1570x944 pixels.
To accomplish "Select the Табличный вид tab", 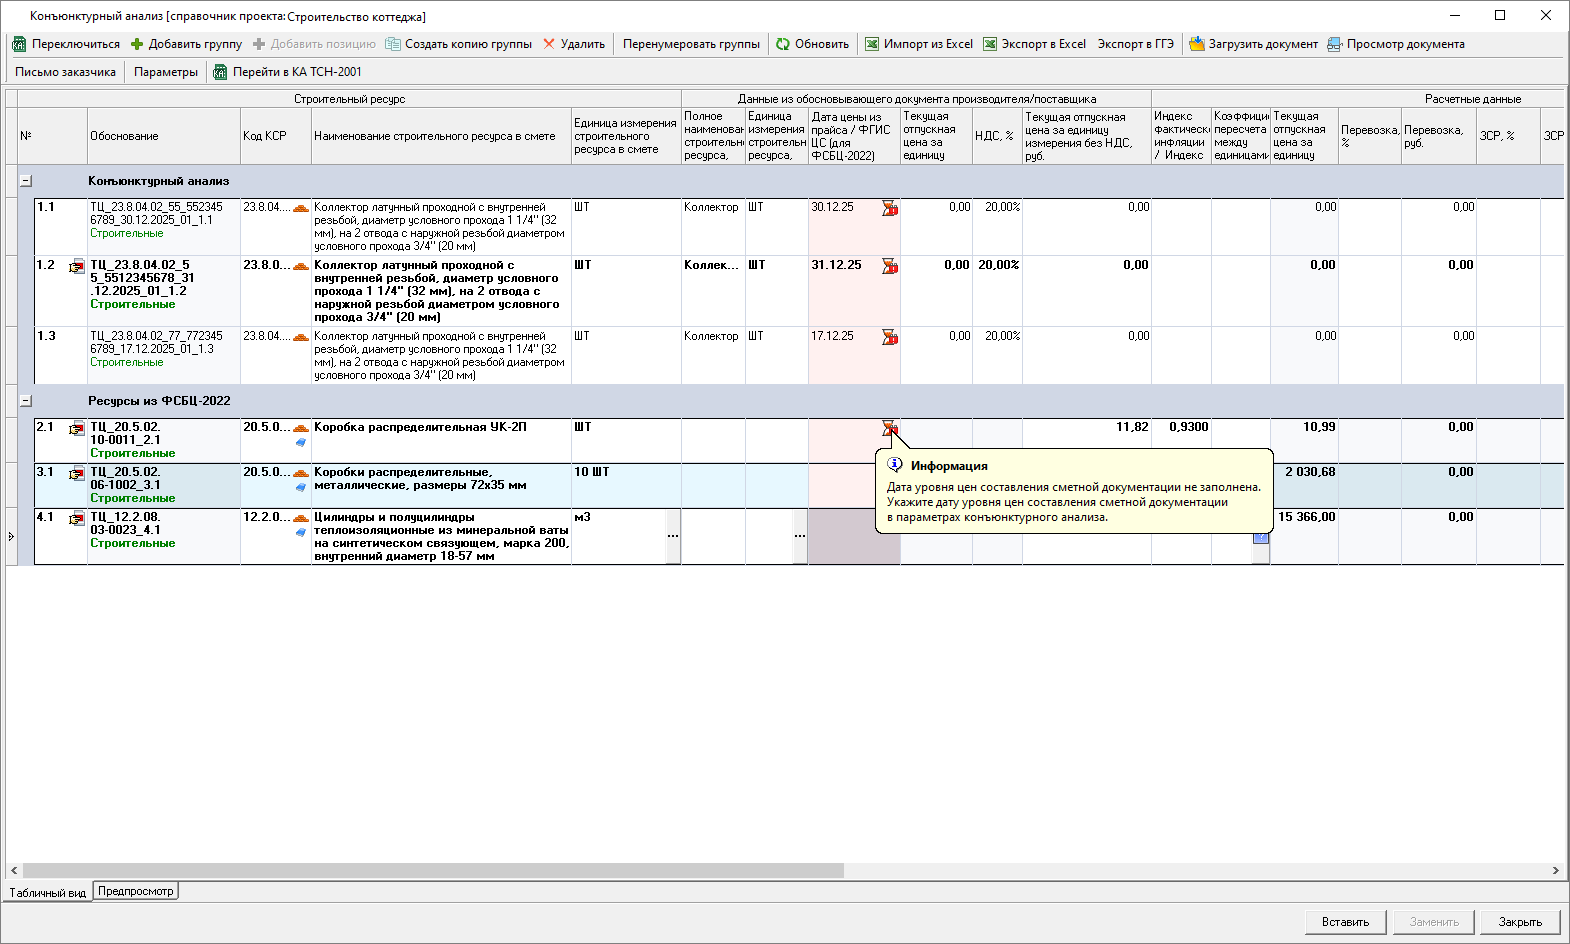I will (47, 892).
